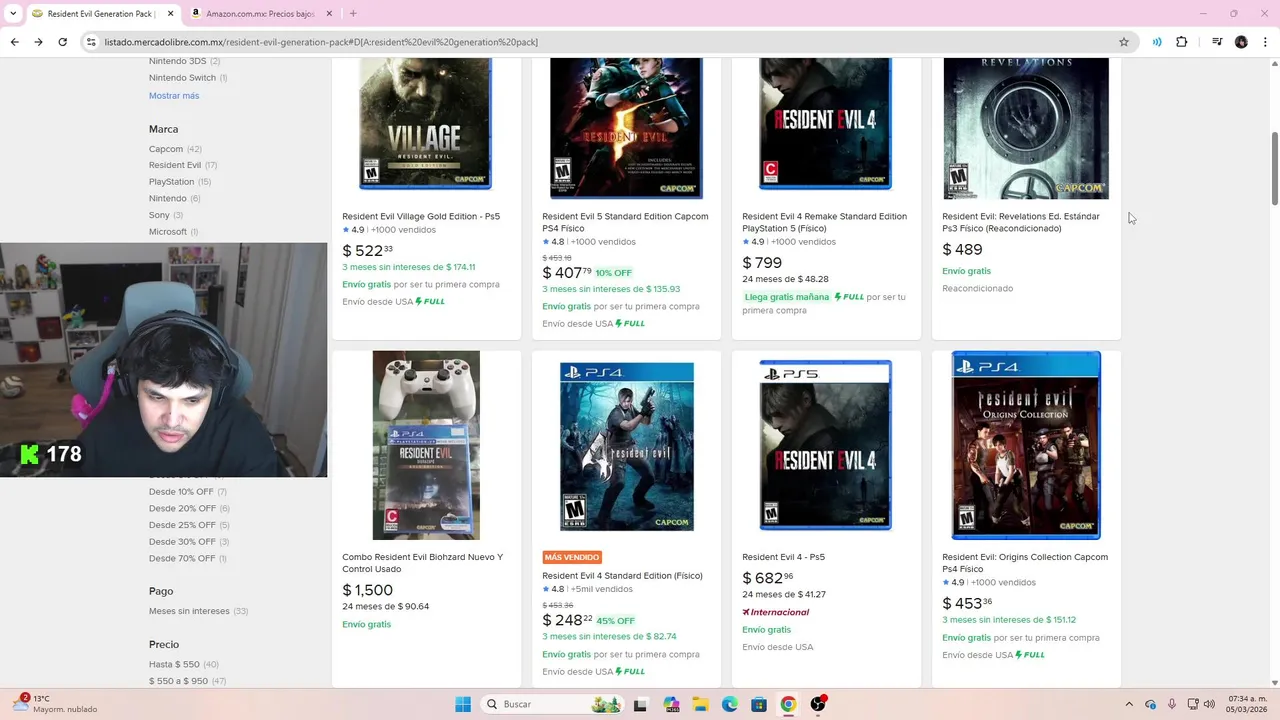Open the network tray icon
This screenshot has width=1280, height=720.
1193,704
